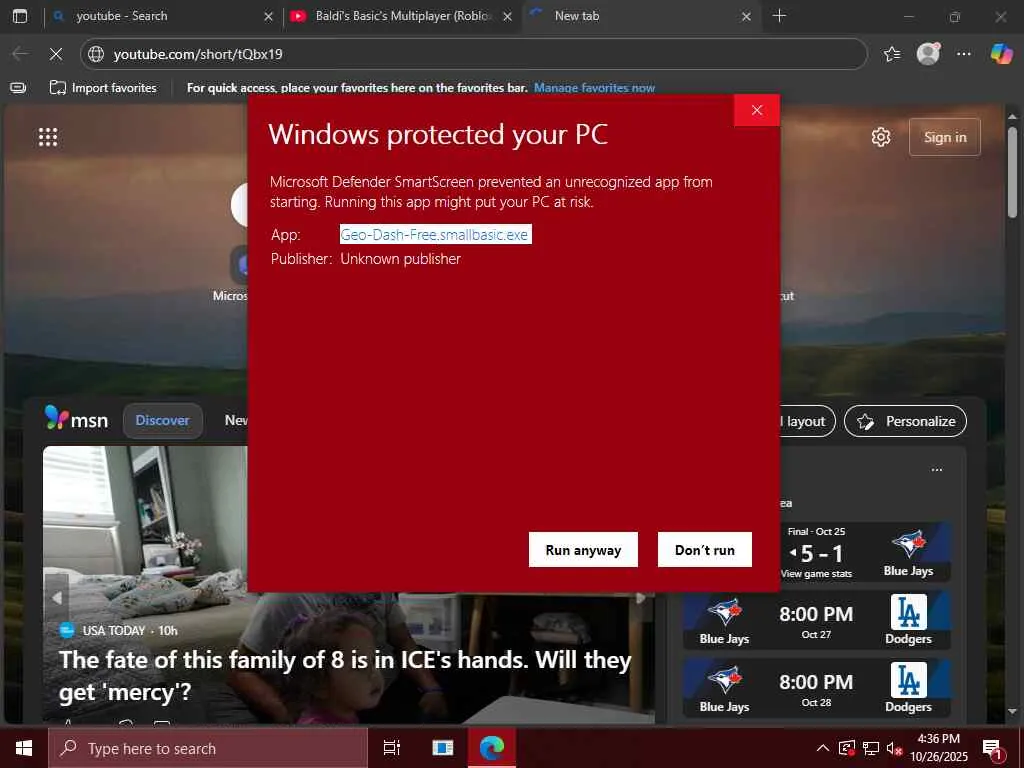Click the favorites bar icon at far left

click(18, 88)
